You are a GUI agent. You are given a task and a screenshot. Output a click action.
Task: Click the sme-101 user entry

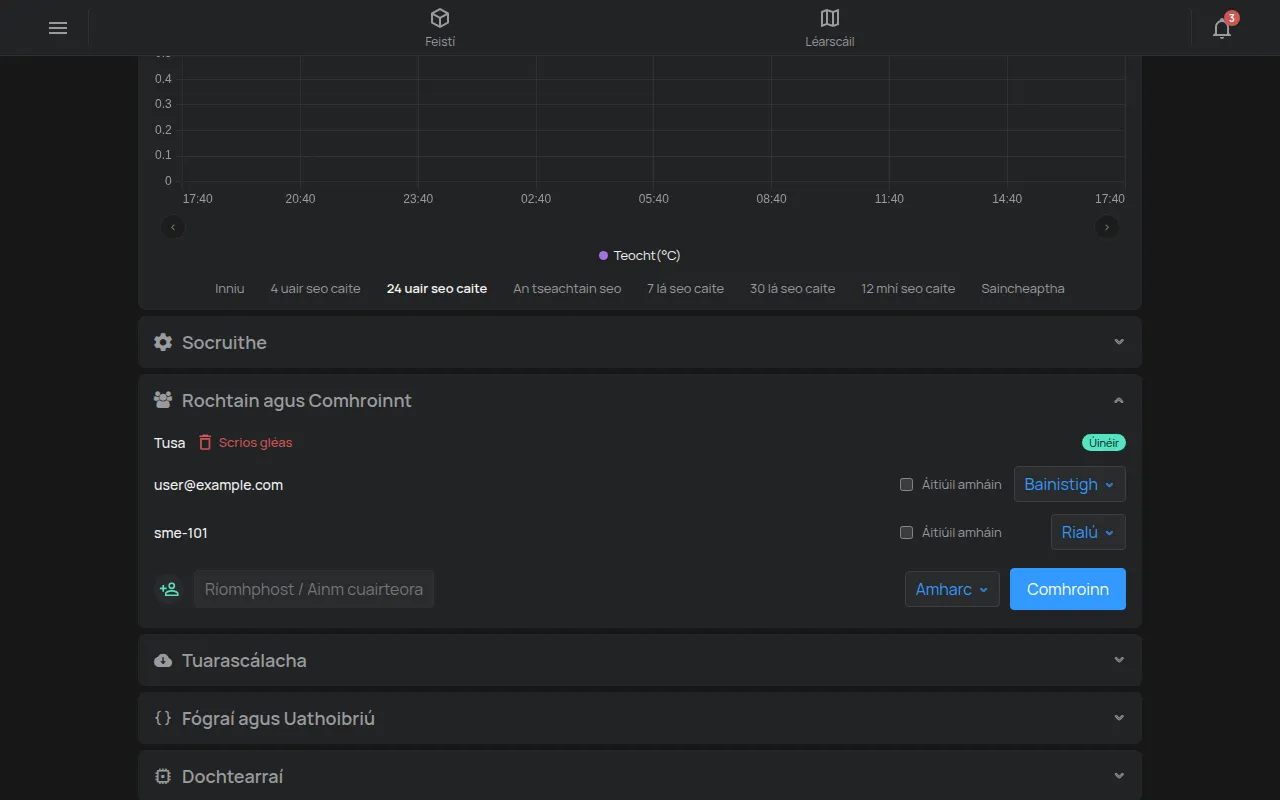[x=181, y=533]
